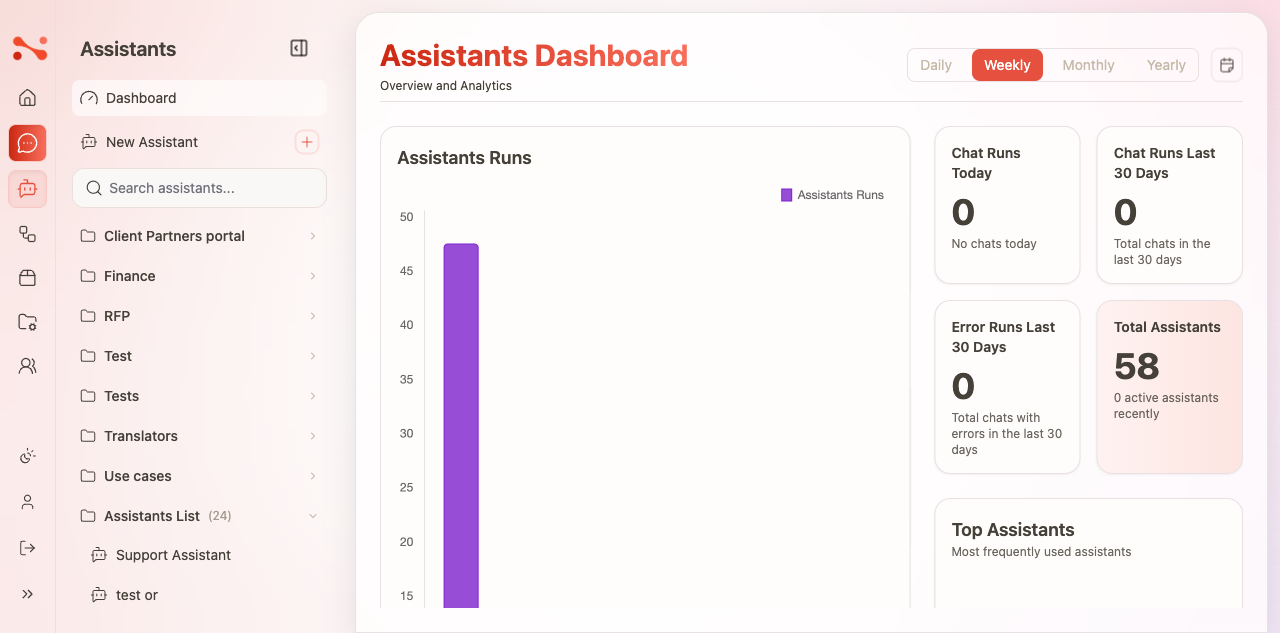Select the Weekly tab
The height and width of the screenshot is (633, 1280).
pyautogui.click(x=1007, y=65)
